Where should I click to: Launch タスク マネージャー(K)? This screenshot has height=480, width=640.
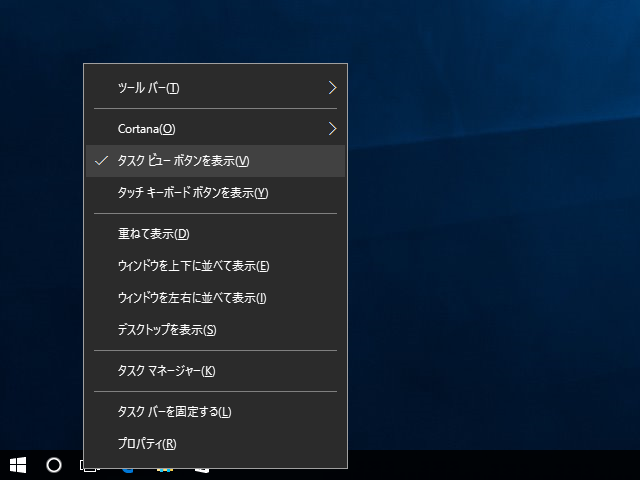(x=216, y=371)
